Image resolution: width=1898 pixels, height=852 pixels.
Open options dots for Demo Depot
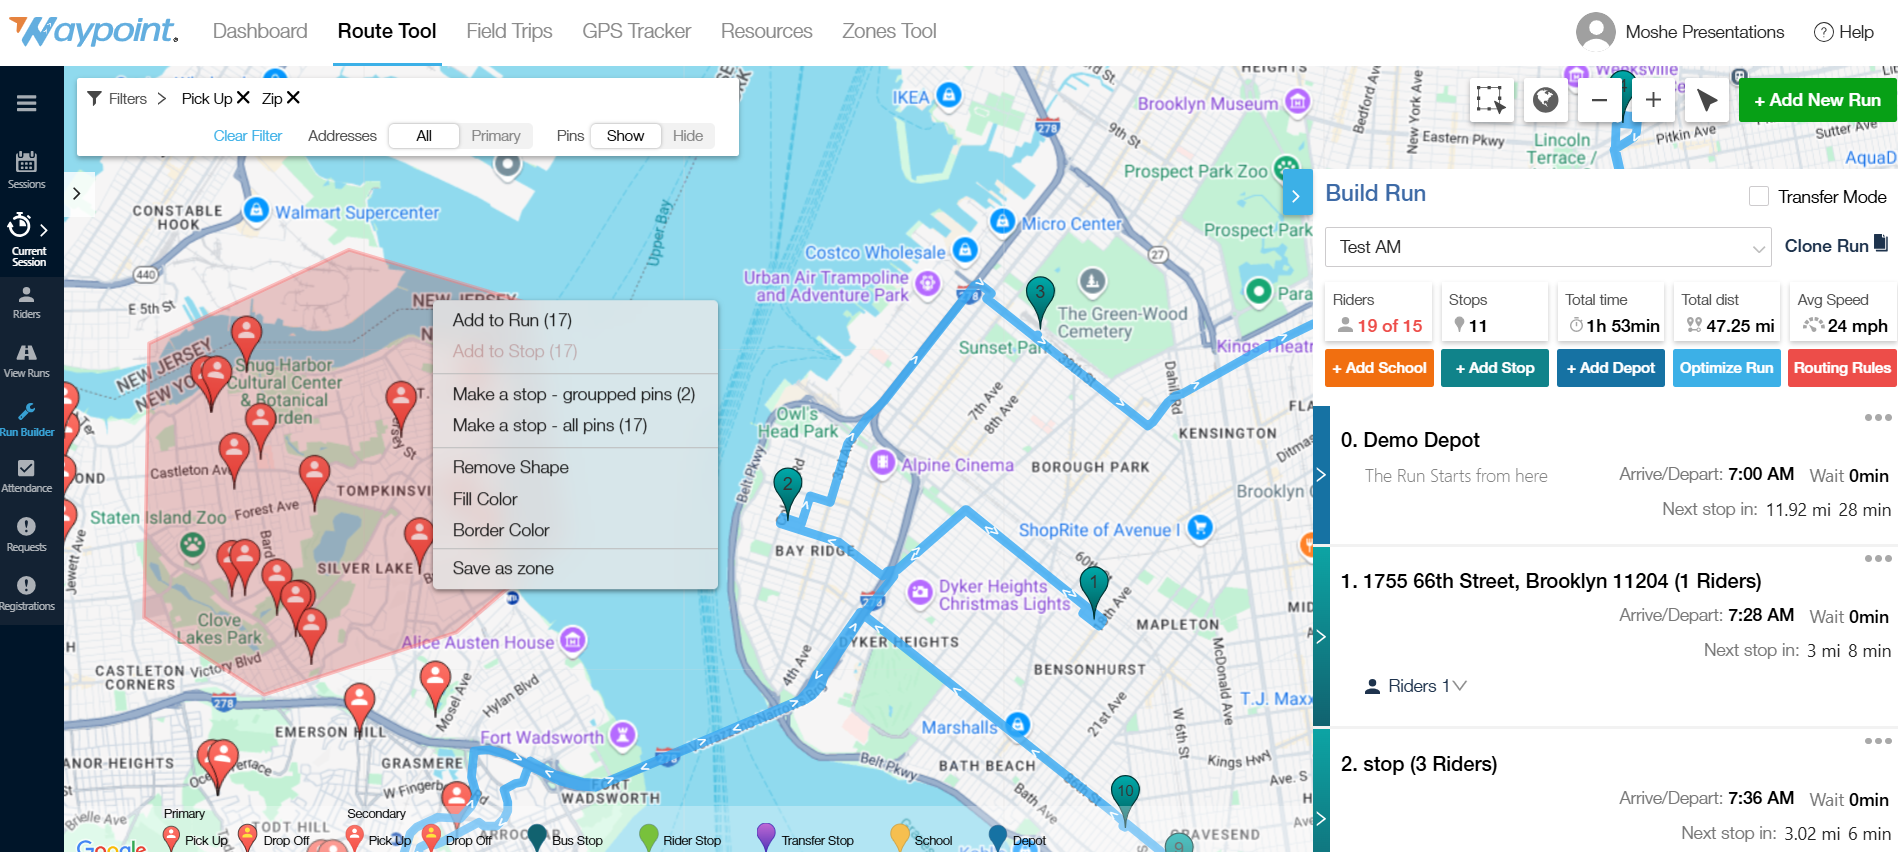point(1878,418)
